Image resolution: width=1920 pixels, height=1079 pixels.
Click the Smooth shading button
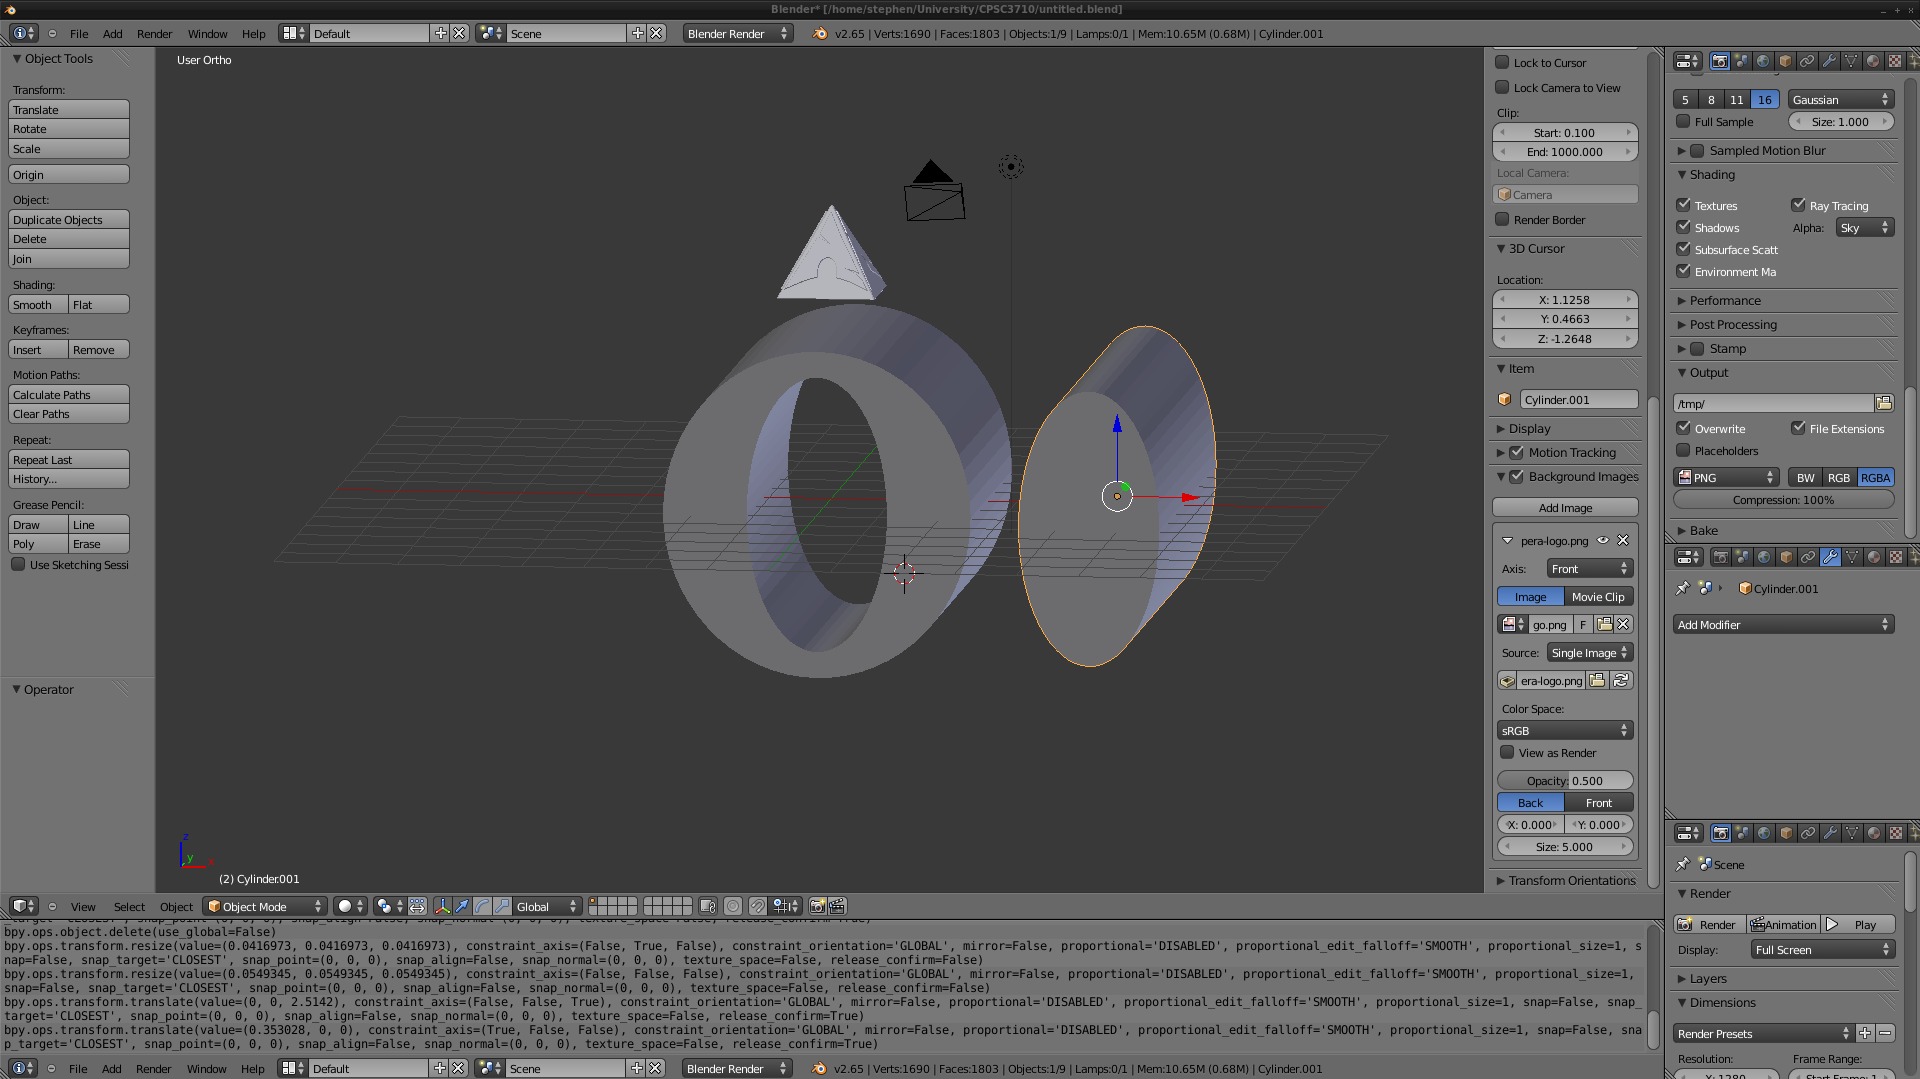pyautogui.click(x=39, y=304)
